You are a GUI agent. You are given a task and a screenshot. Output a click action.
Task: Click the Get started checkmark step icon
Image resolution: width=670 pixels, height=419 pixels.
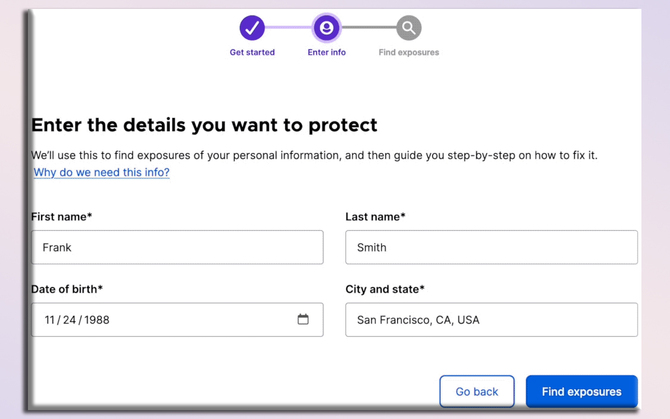point(252,28)
